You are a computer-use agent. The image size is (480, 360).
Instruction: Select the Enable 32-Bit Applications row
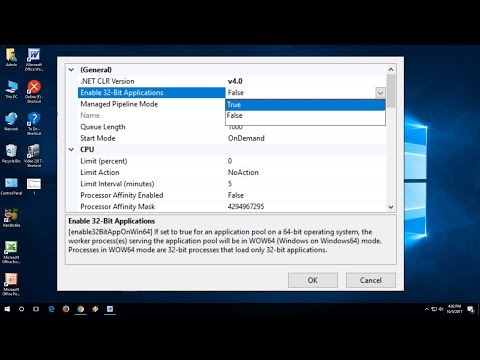click(x=152, y=93)
